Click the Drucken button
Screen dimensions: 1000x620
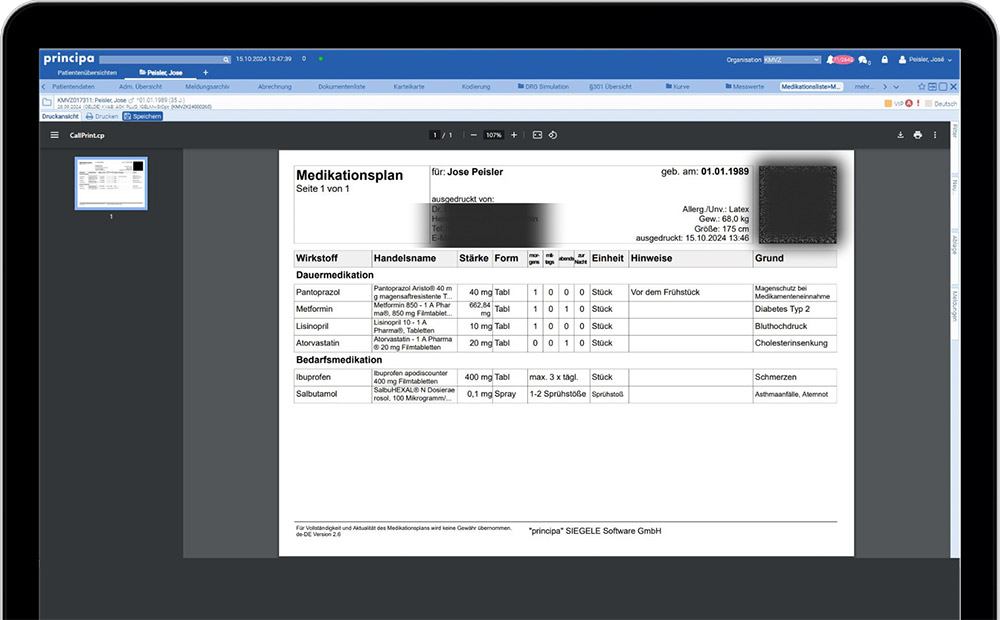102,116
